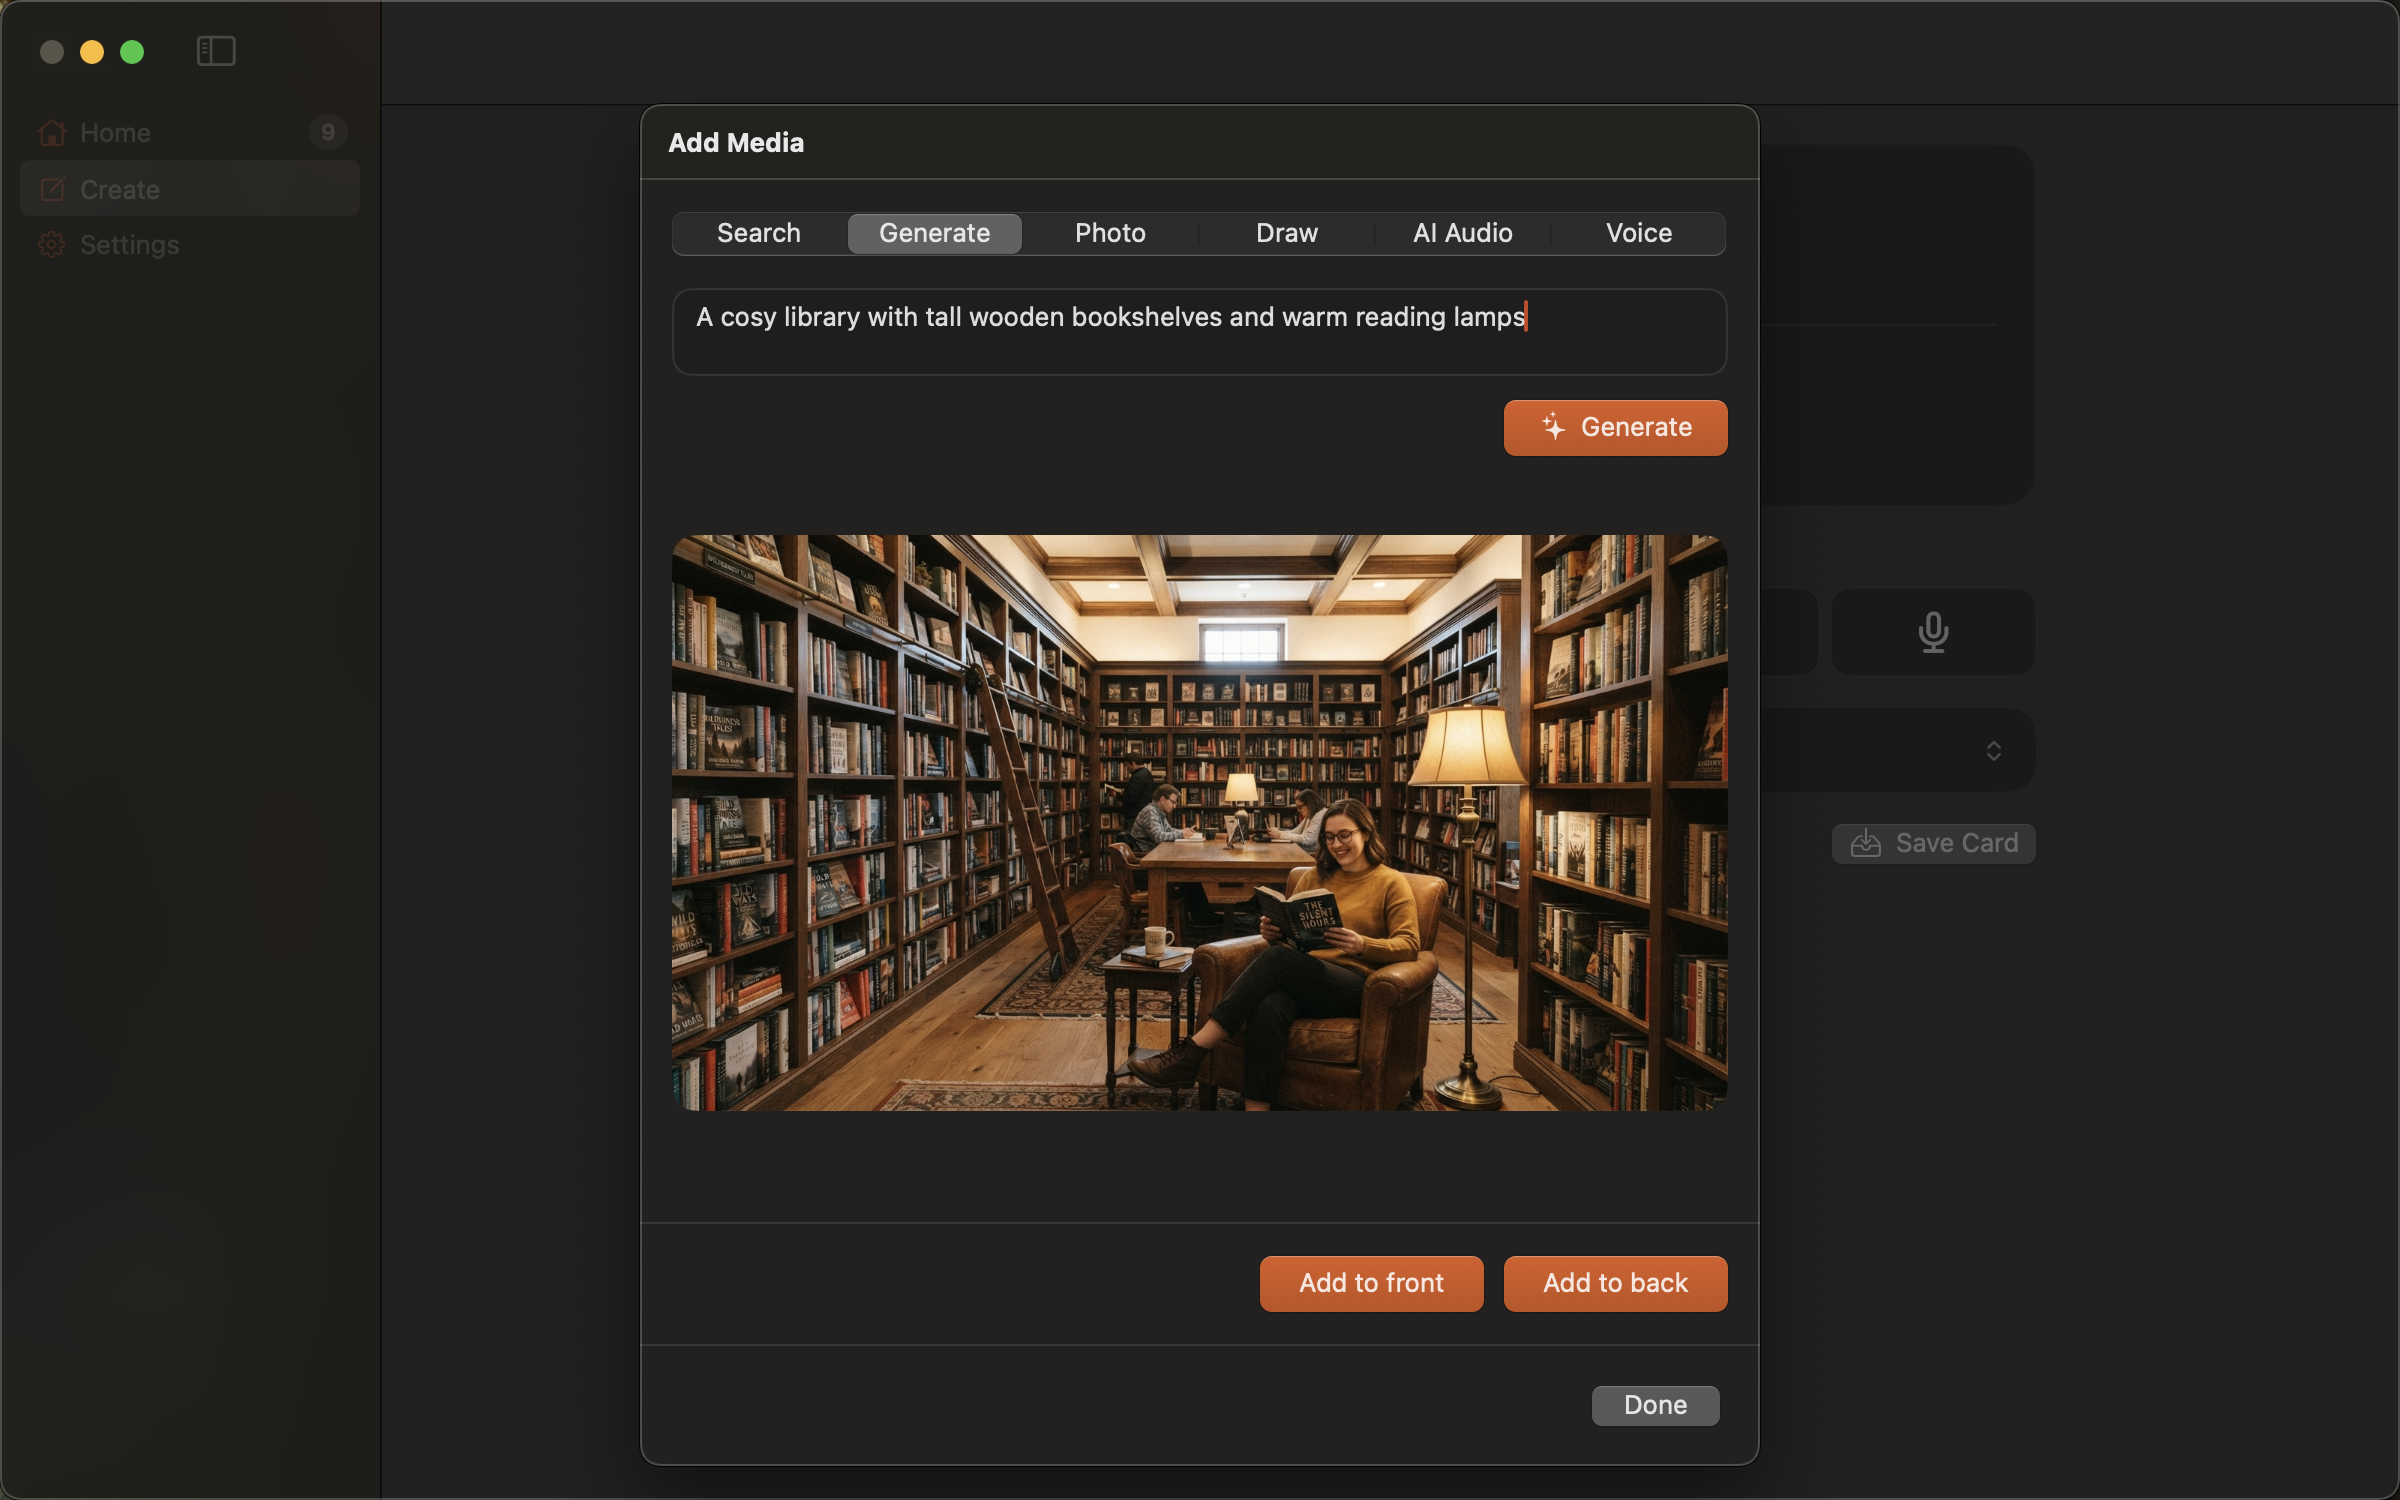Click the Settings gear icon
This screenshot has width=2400, height=1500.
click(x=52, y=244)
